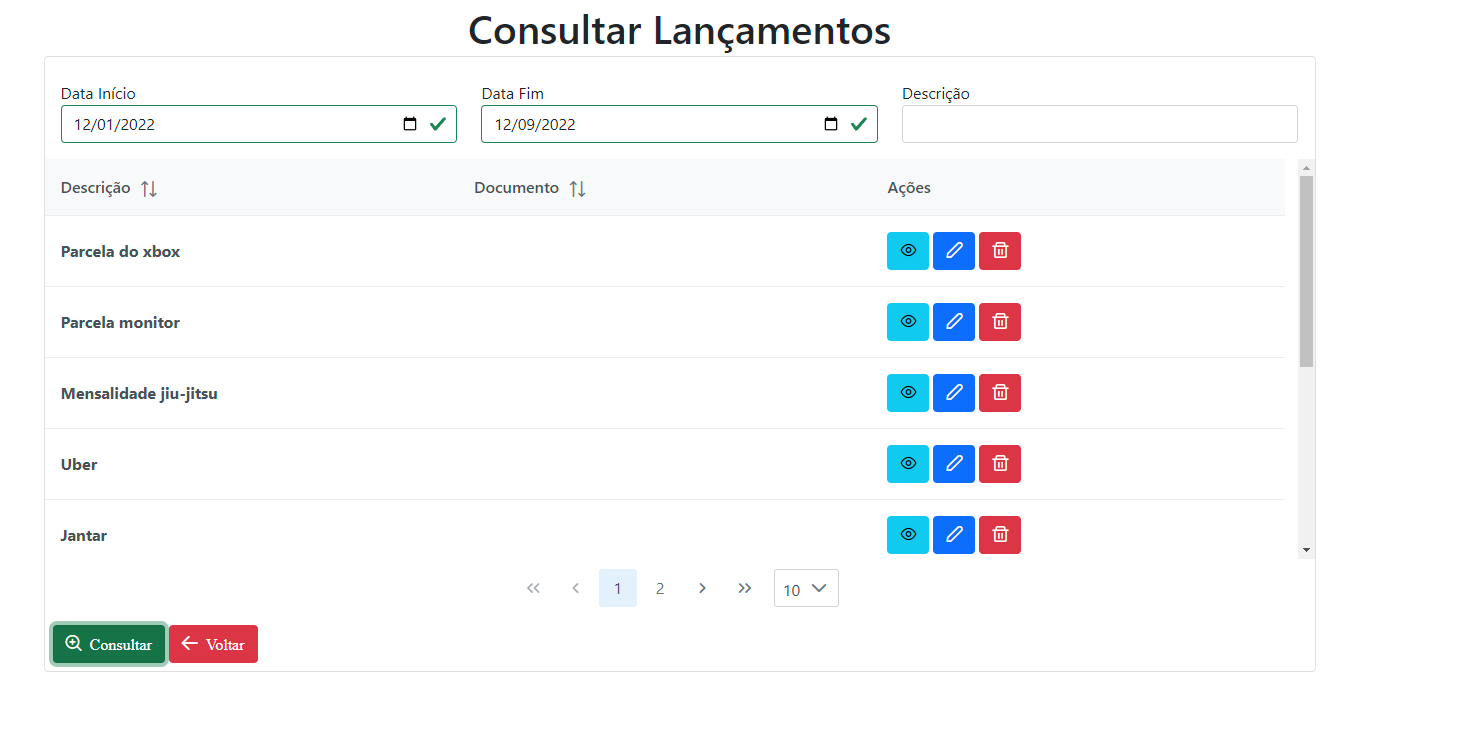The image size is (1457, 732).
Task: View details of Parcela do xbox
Action: (907, 250)
